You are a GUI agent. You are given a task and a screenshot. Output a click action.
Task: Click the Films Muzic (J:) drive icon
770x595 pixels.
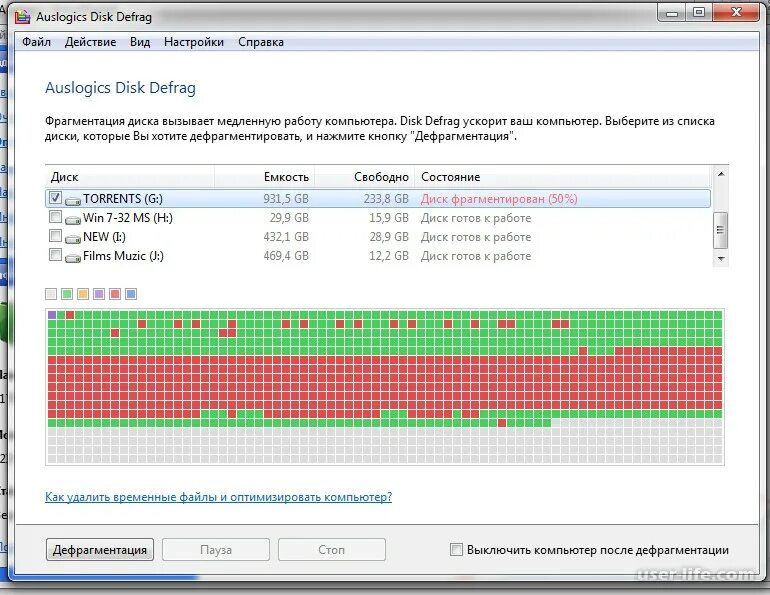[x=73, y=258]
